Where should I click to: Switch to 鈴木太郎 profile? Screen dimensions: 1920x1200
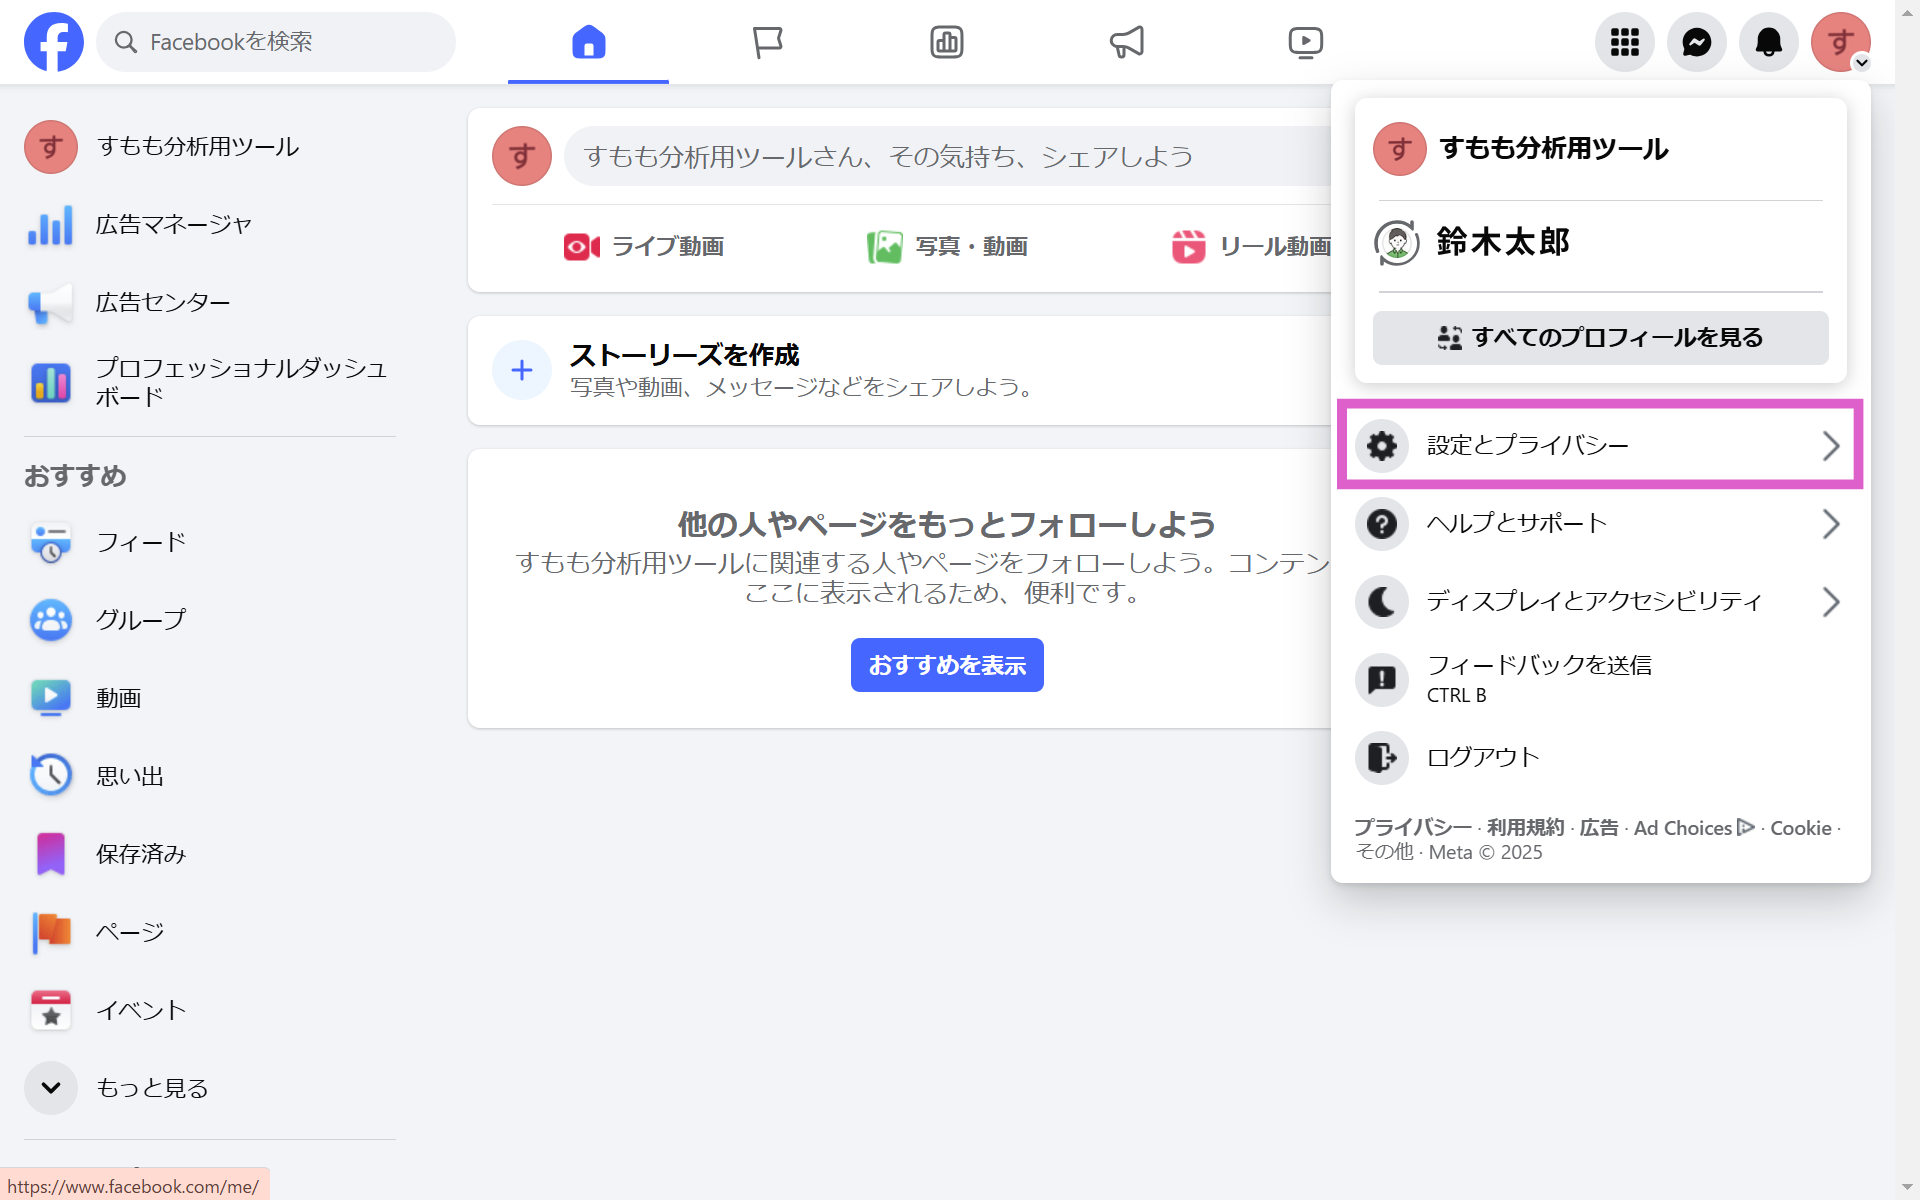pos(1501,242)
